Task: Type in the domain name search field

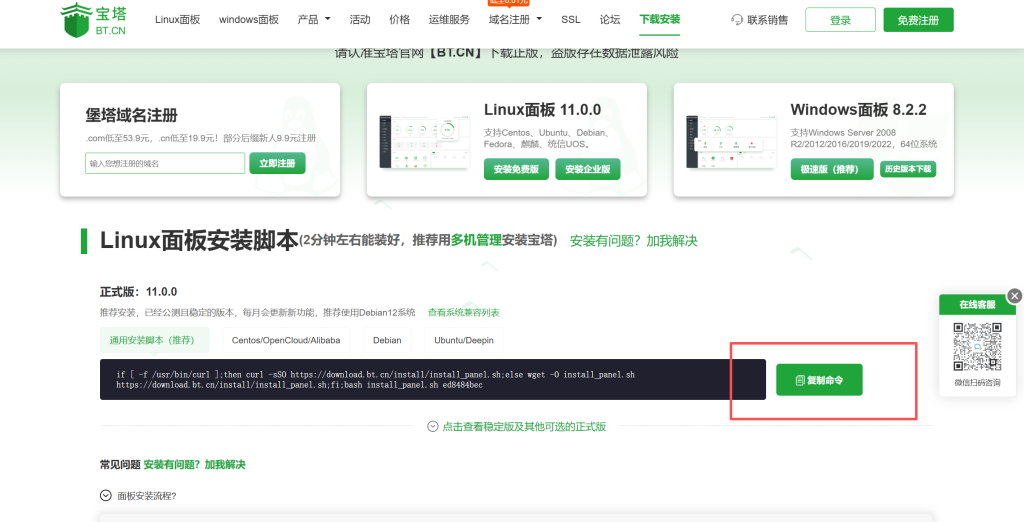Action: coord(165,163)
